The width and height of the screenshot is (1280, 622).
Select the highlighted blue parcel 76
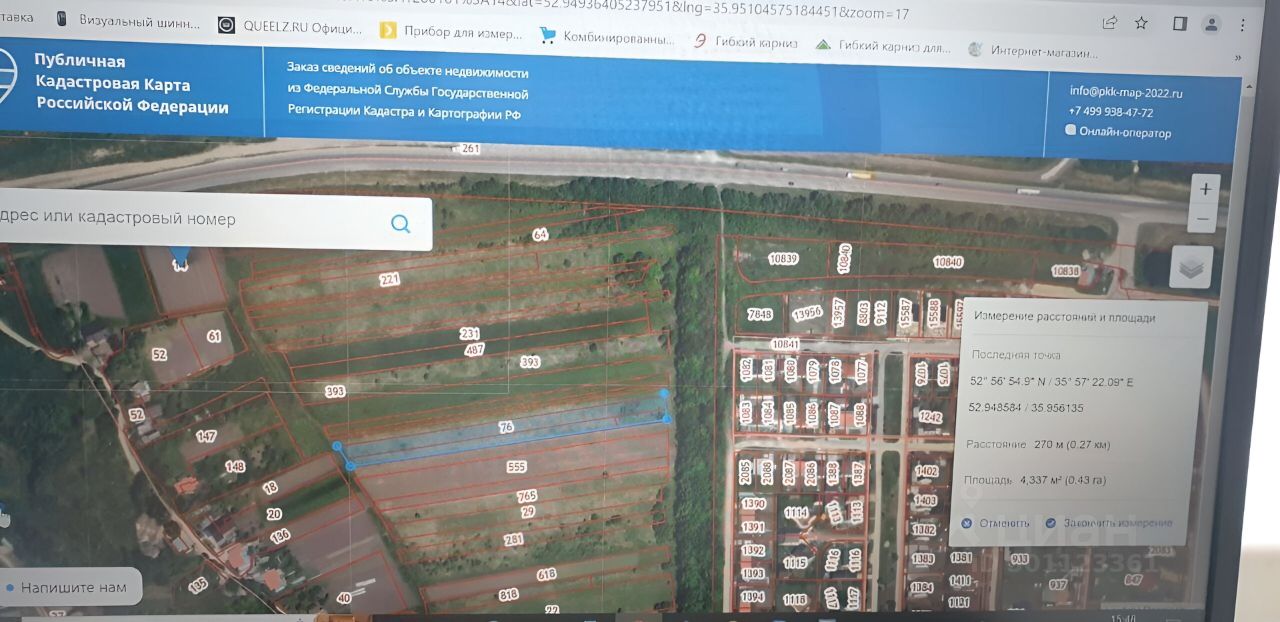pyautogui.click(x=506, y=429)
